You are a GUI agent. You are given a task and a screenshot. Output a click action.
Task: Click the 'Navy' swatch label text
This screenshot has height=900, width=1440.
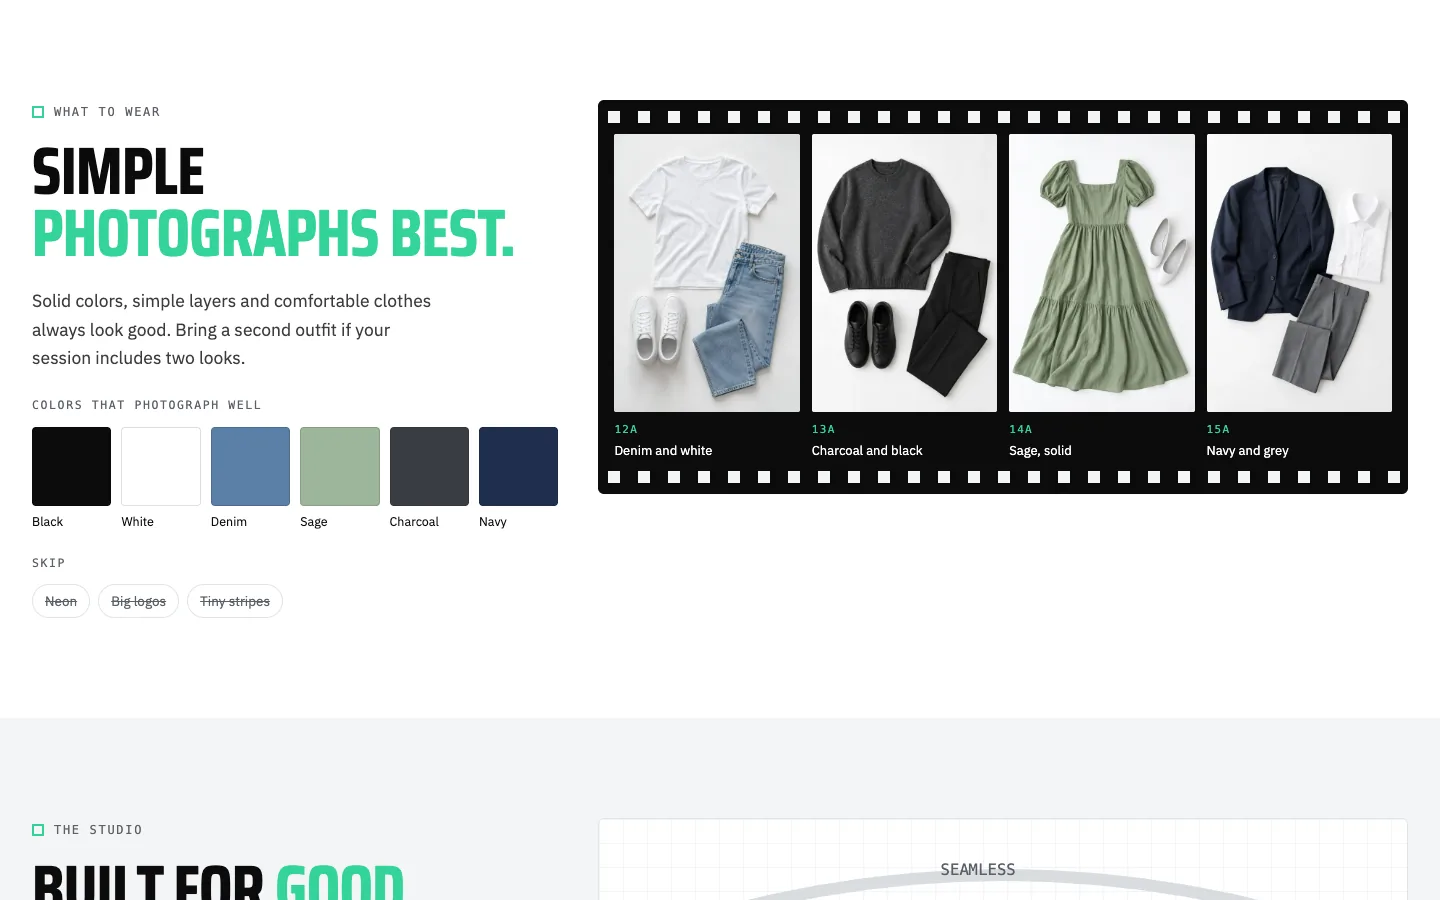pyautogui.click(x=493, y=522)
